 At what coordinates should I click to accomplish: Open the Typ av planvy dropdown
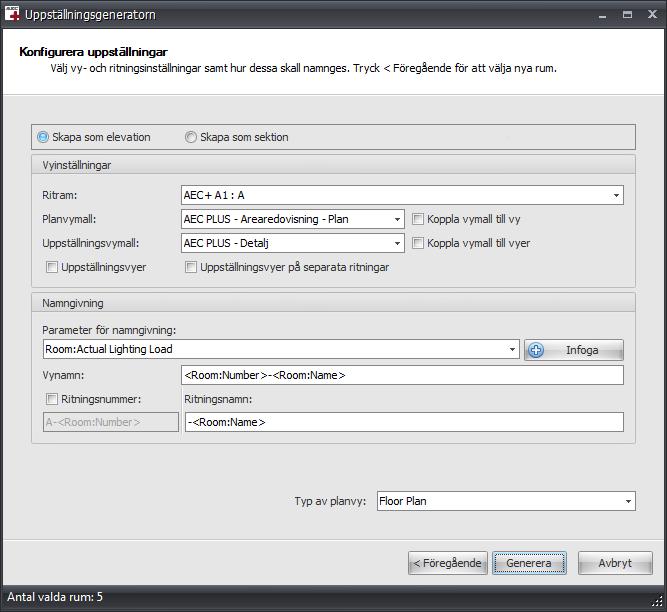(x=628, y=501)
